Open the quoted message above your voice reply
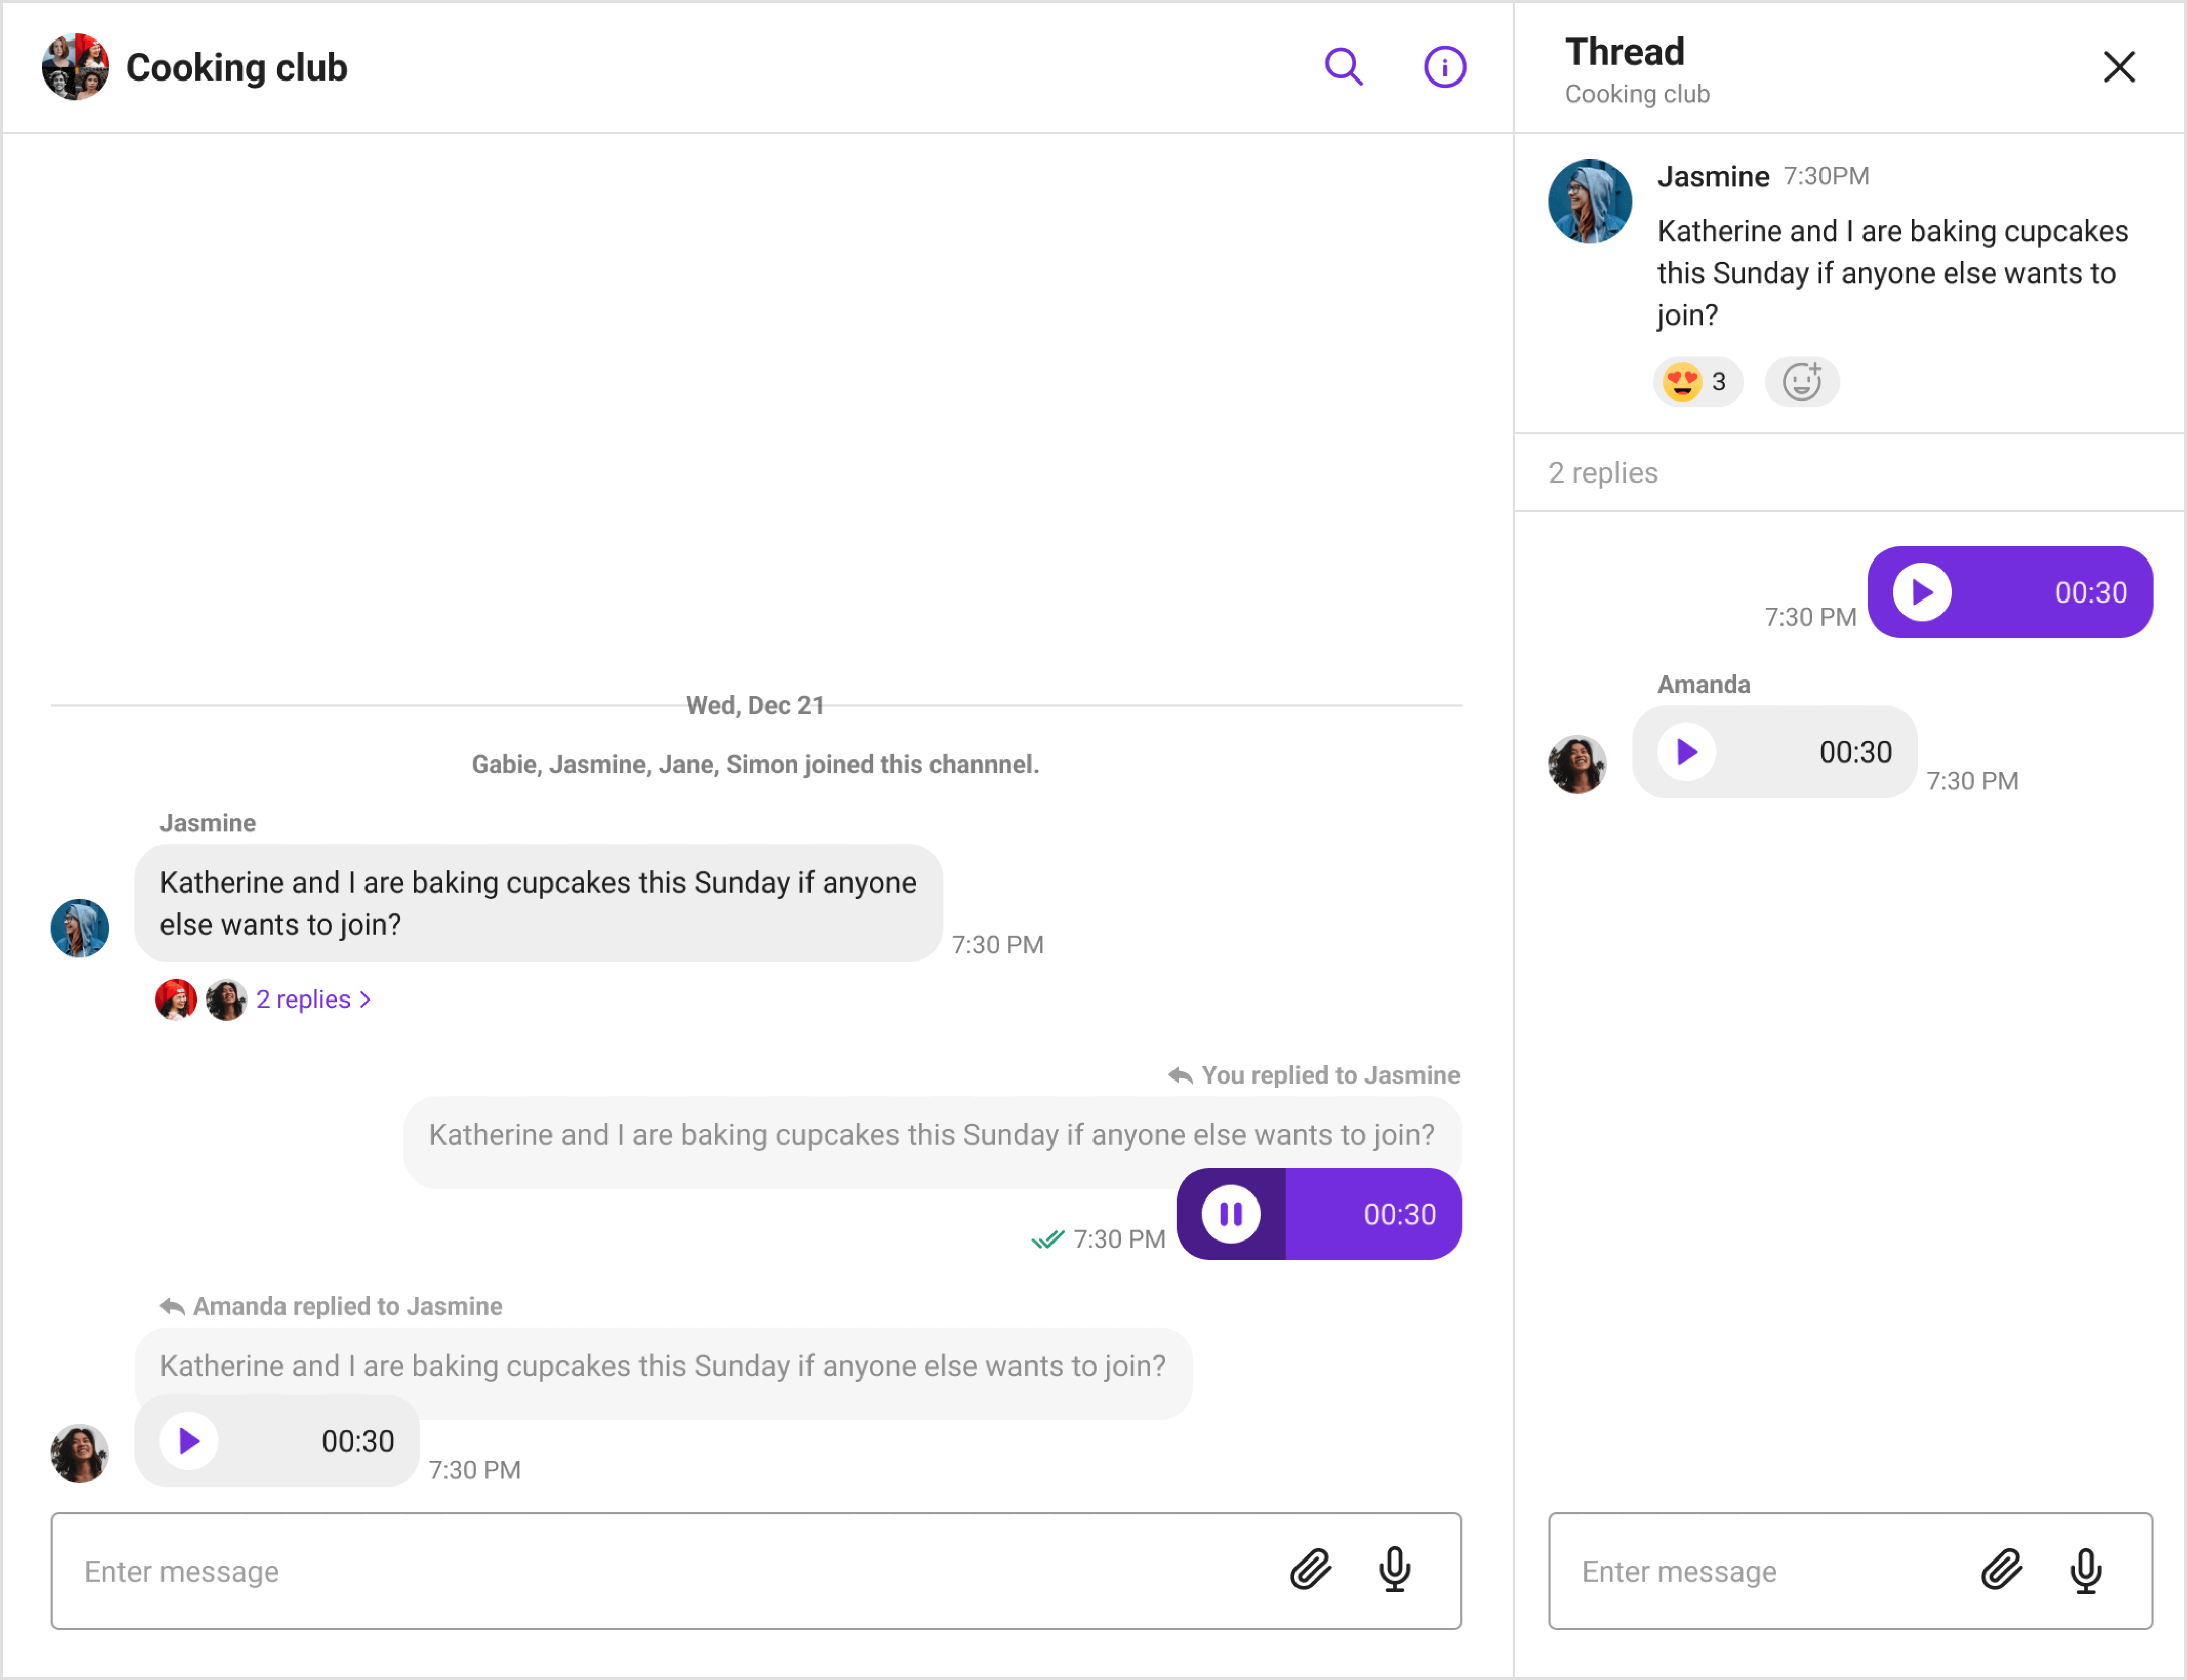The image size is (2187, 1680). [x=931, y=1134]
